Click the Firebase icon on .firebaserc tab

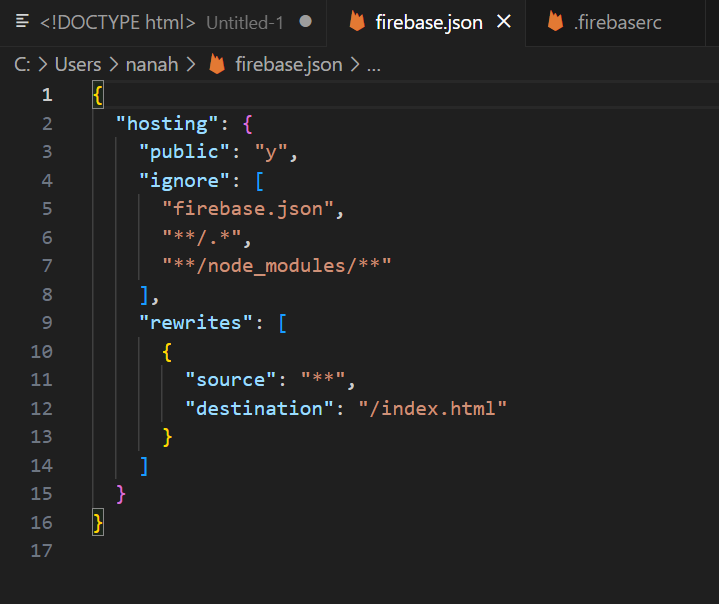click(x=555, y=22)
